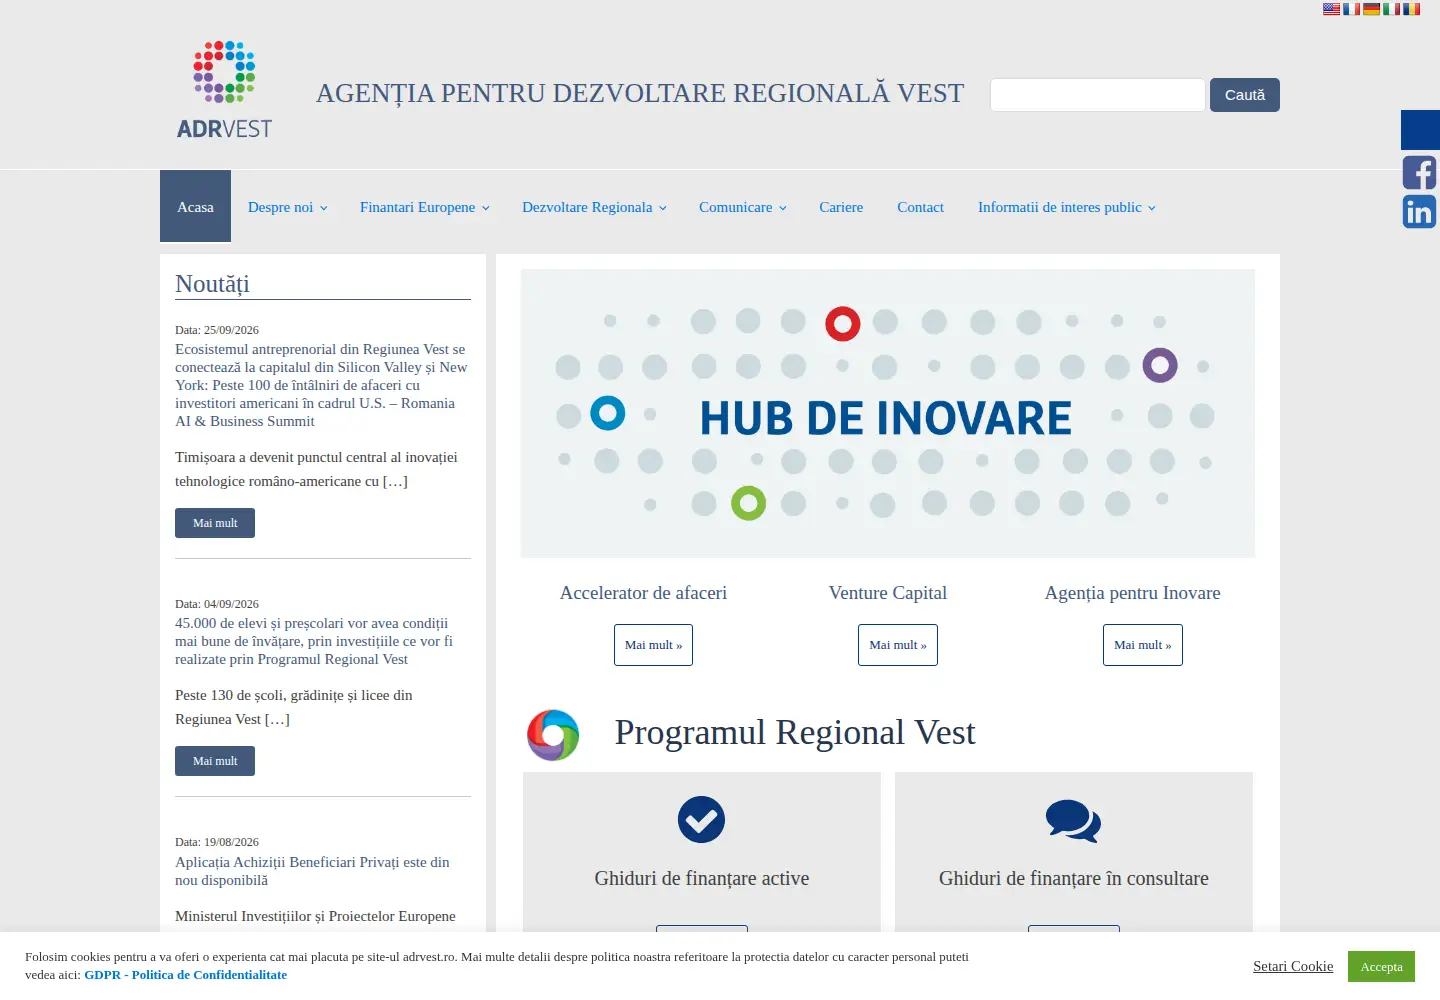Switch language using the German flag
This screenshot has height=1000, width=1440.
click(1371, 9)
